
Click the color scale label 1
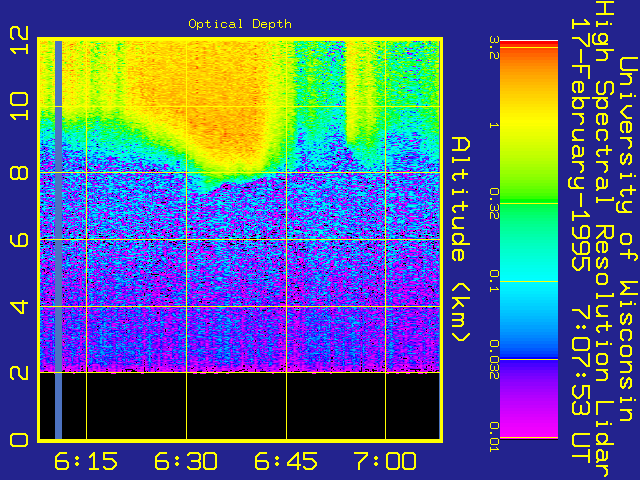tap(494, 125)
